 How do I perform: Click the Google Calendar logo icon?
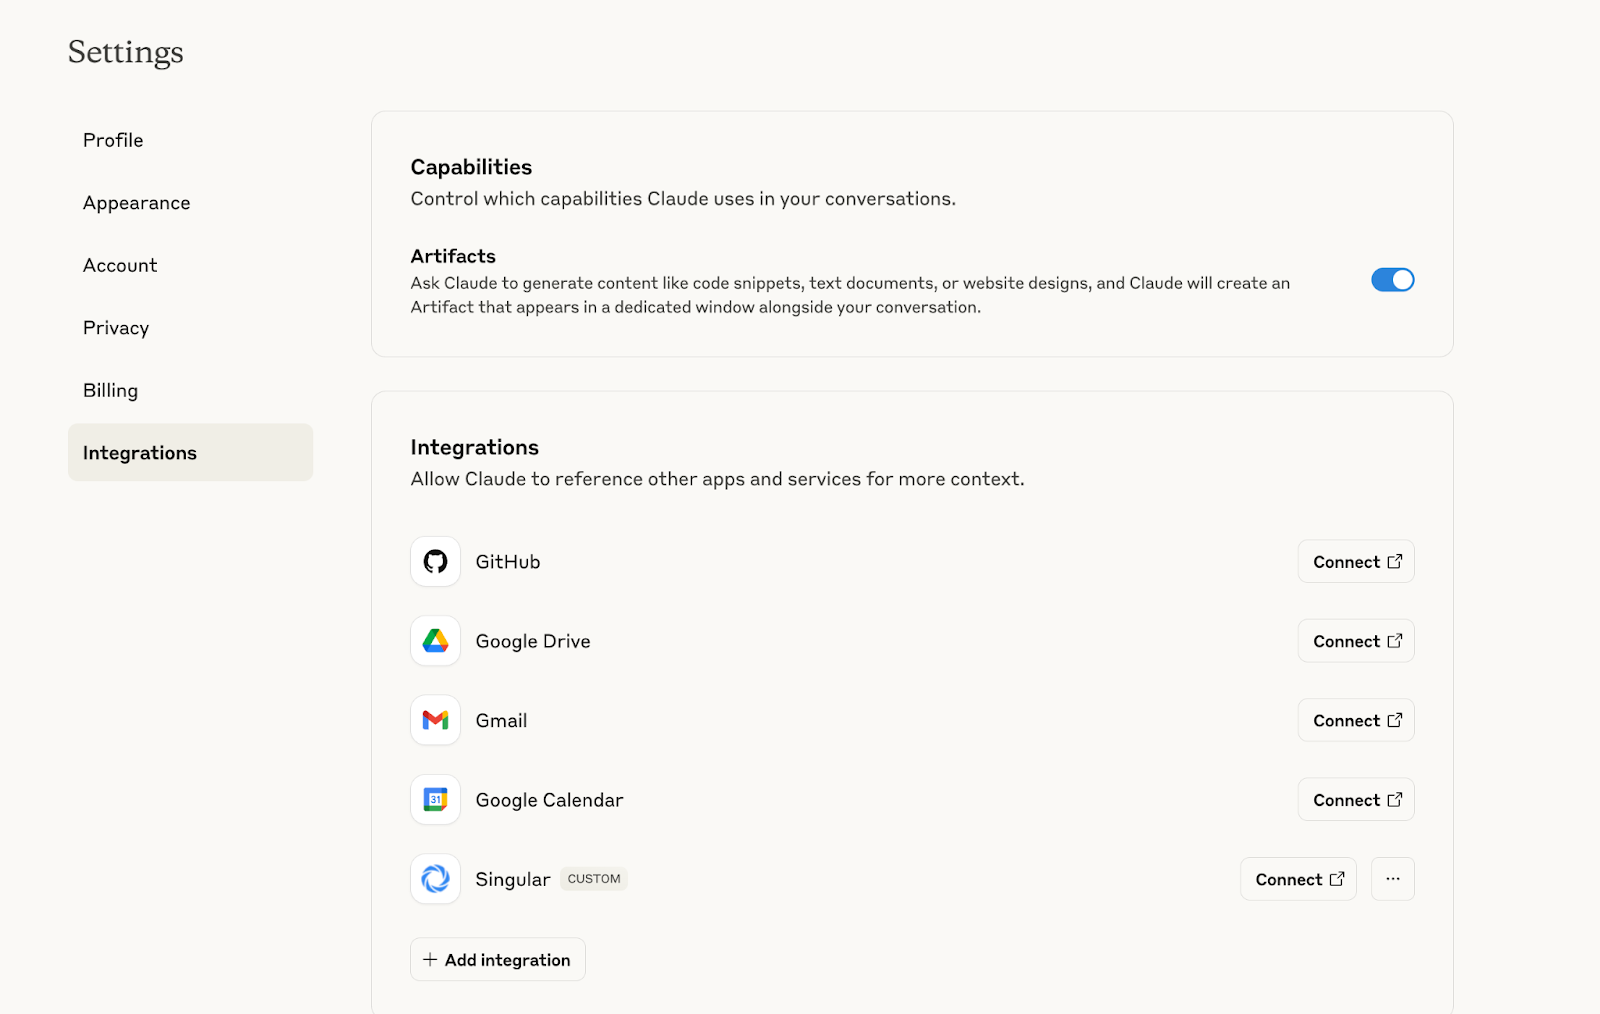435,800
